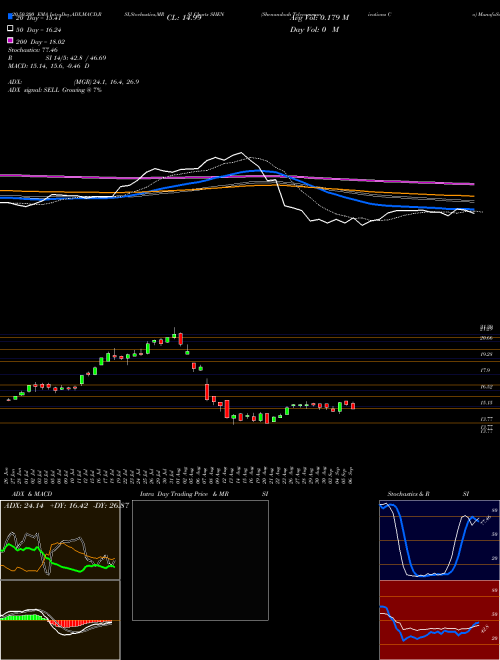500x660 pixels.
Task: Click the 'Day Vol: 0 M' label
Action: pyautogui.click(x=314, y=30)
